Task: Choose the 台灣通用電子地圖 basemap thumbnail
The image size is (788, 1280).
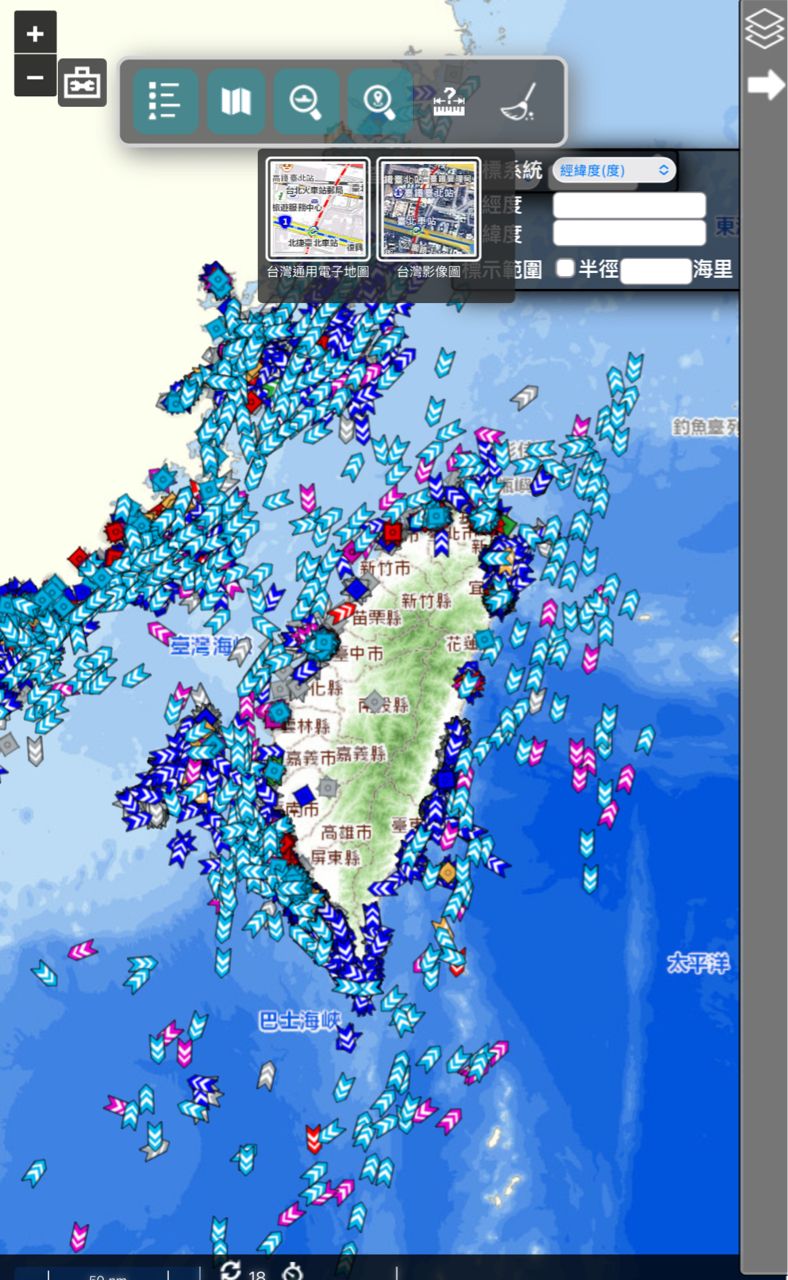Action: click(x=318, y=209)
